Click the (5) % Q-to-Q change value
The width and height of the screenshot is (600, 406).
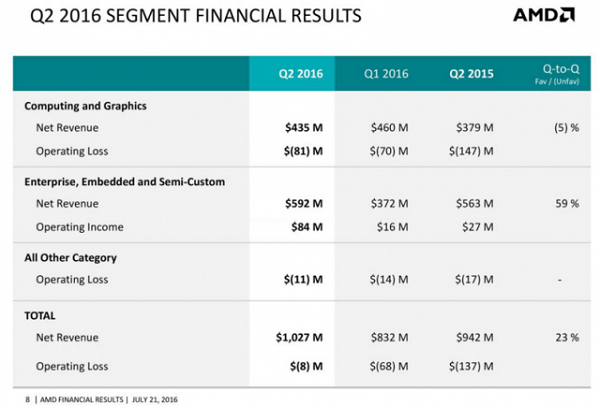[x=564, y=128]
